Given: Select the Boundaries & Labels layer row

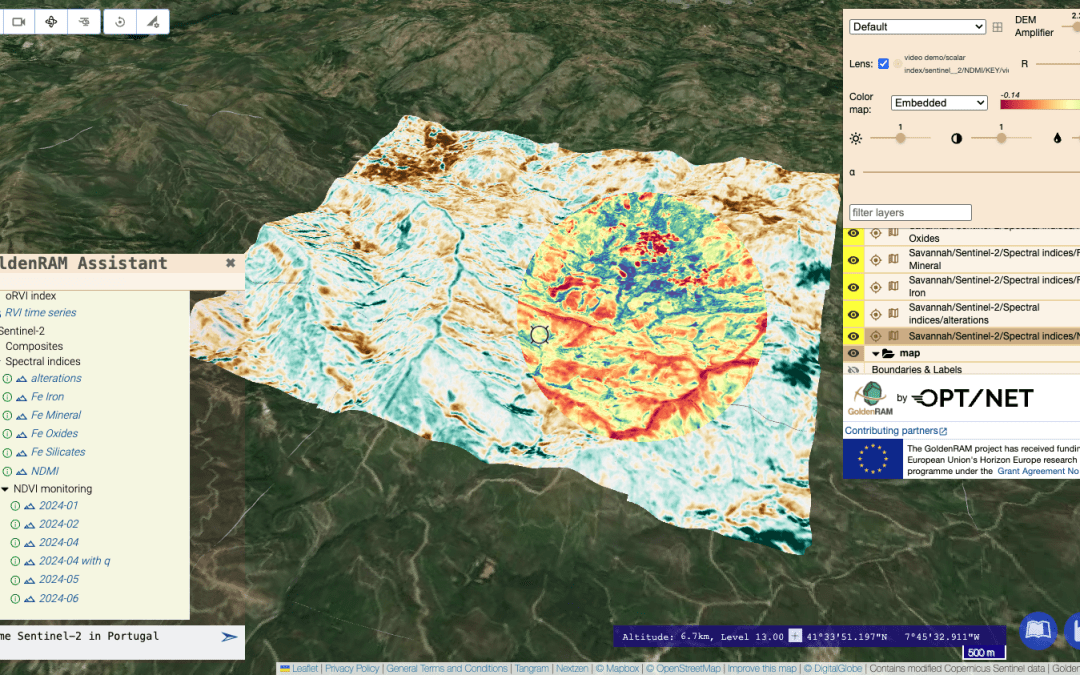Looking at the screenshot, I should pyautogui.click(x=962, y=370).
